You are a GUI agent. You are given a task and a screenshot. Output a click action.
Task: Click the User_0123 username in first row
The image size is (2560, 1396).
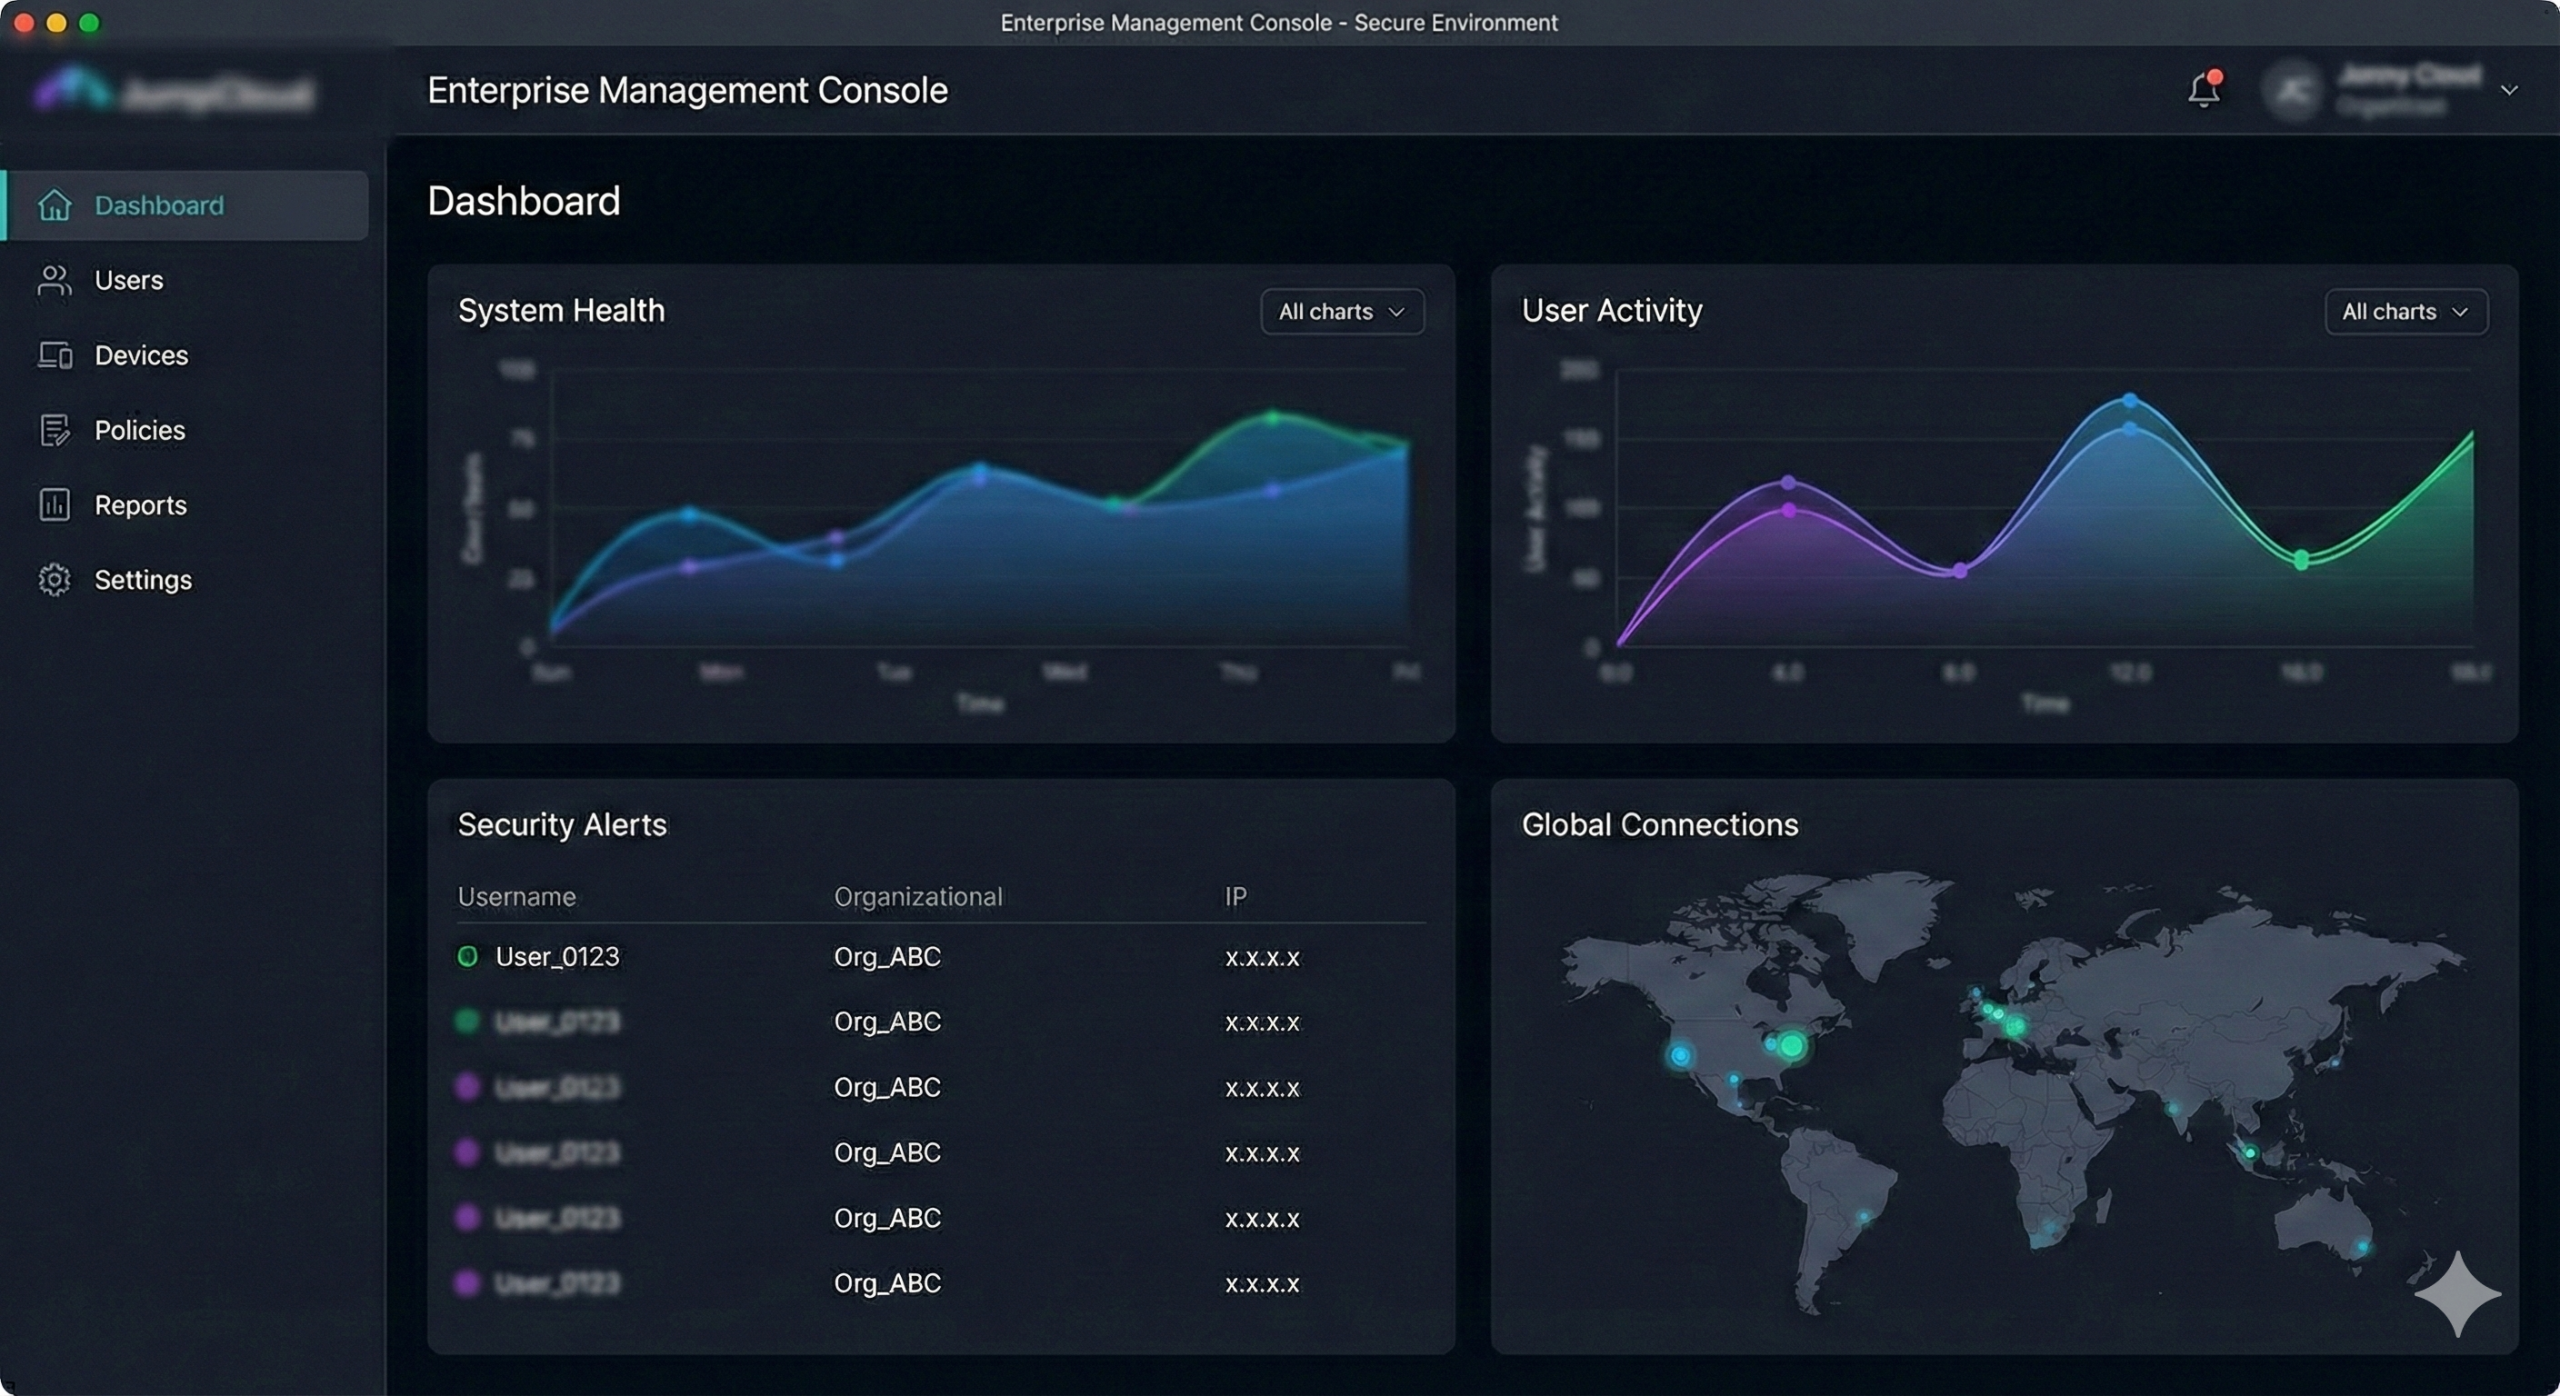click(557, 957)
